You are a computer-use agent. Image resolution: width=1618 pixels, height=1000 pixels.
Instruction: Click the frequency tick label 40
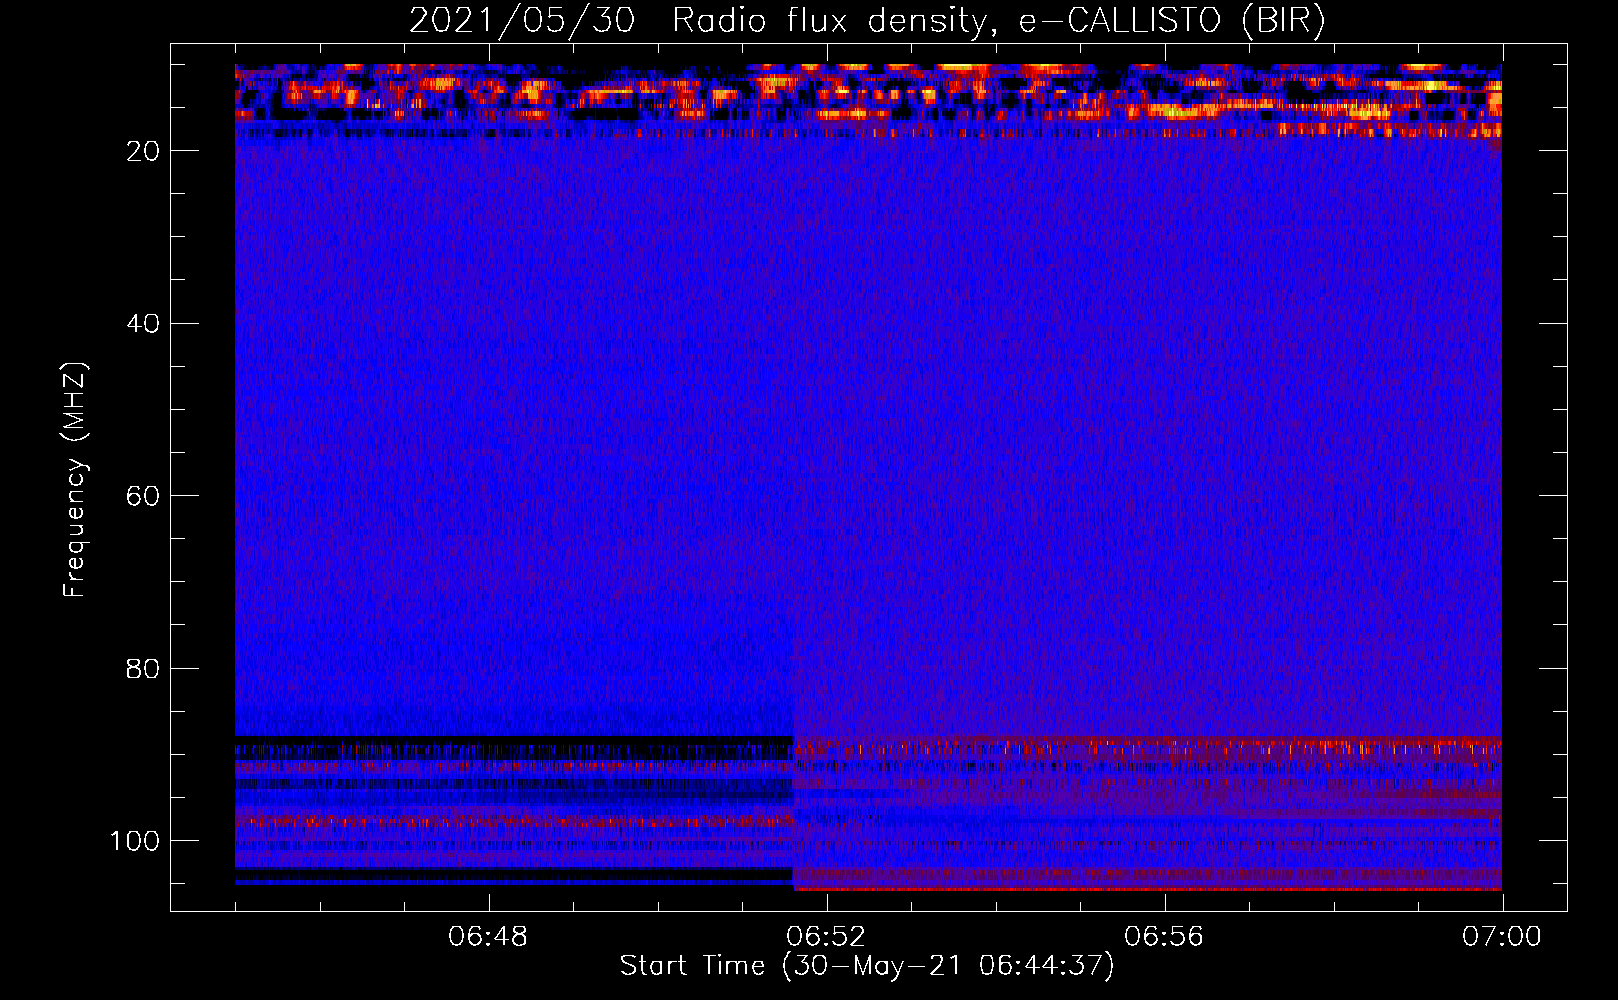tap(144, 324)
